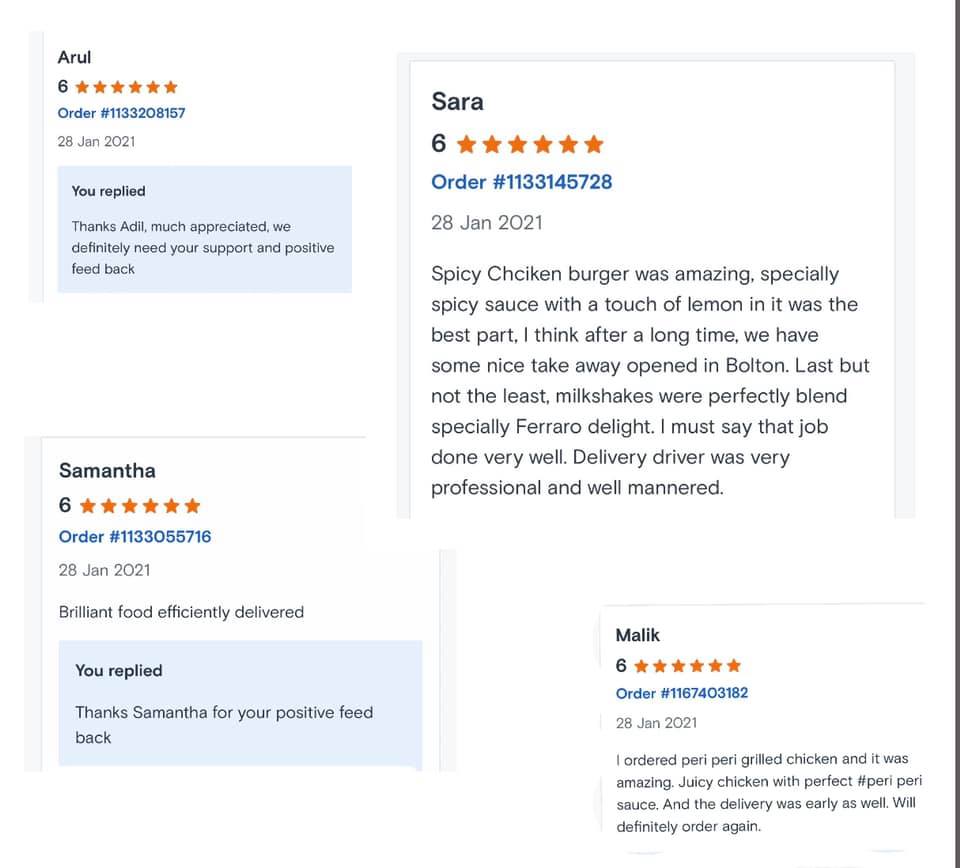This screenshot has height=868, width=960.
Task: Click the reviewer name Samantha
Action: pos(107,471)
